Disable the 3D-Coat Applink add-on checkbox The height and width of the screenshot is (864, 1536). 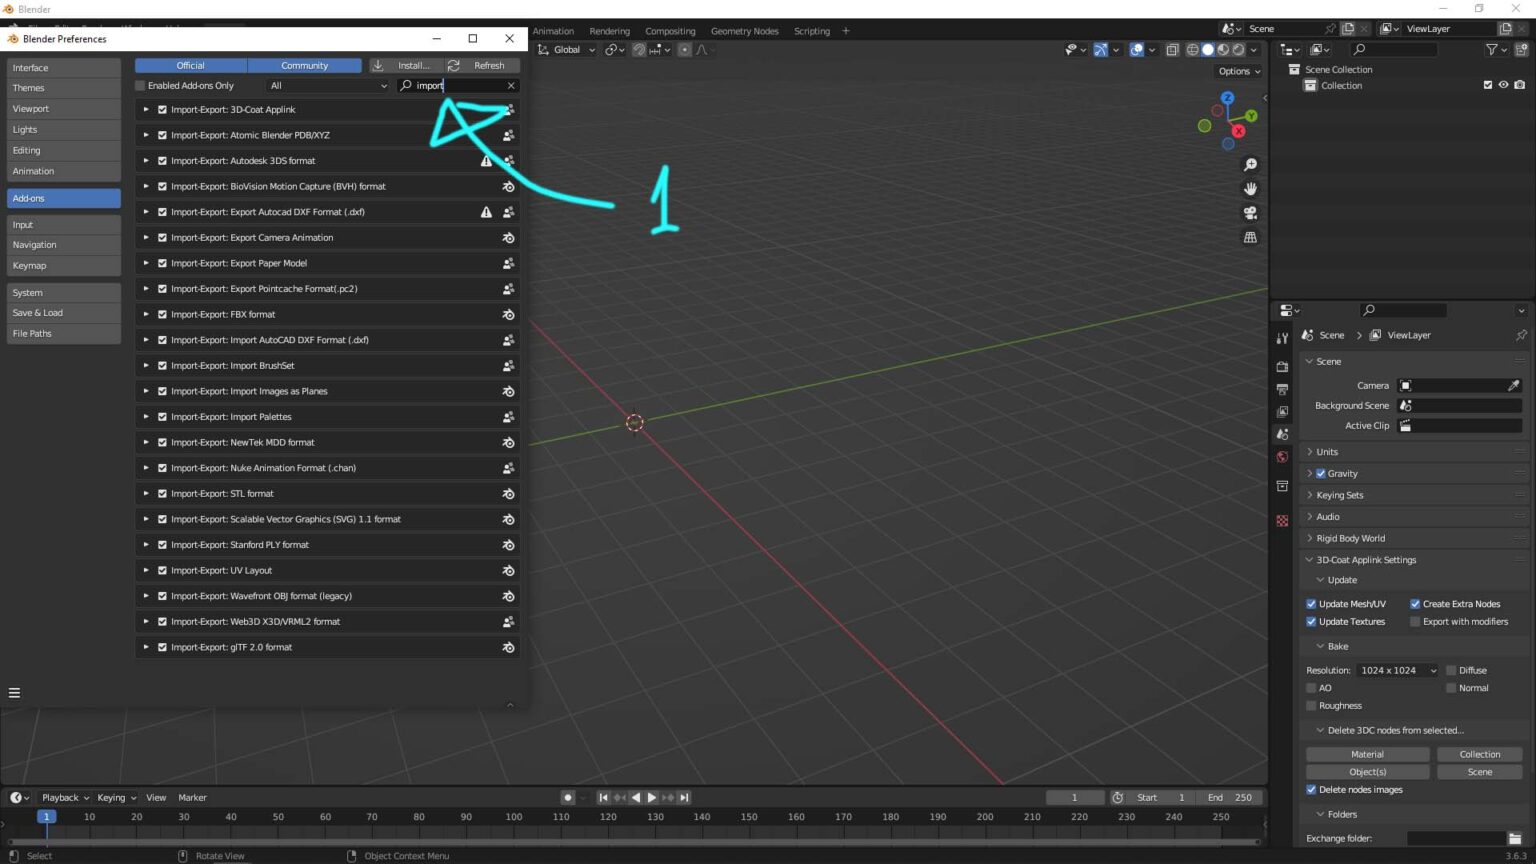click(162, 110)
